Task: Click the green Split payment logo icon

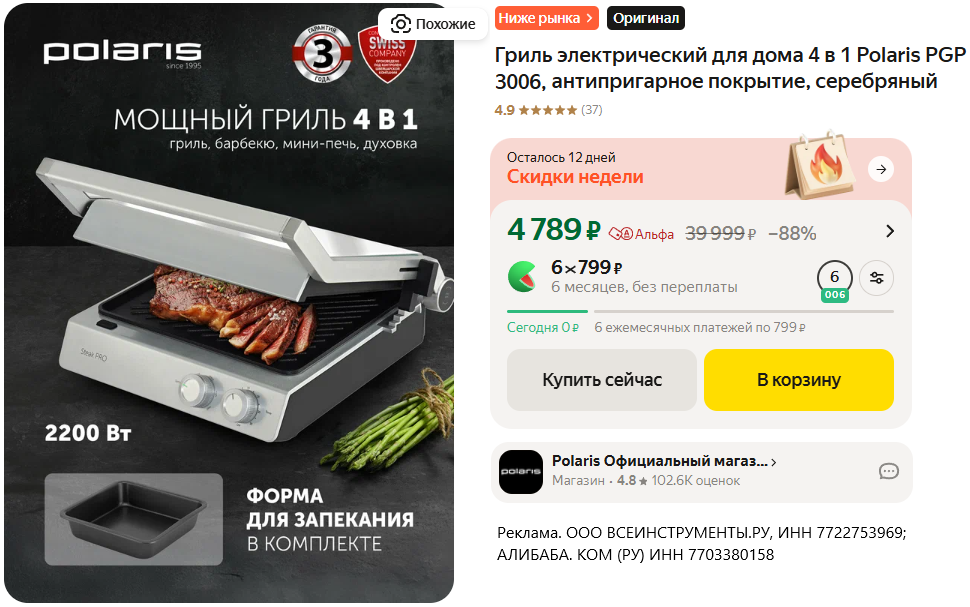Action: [x=522, y=277]
